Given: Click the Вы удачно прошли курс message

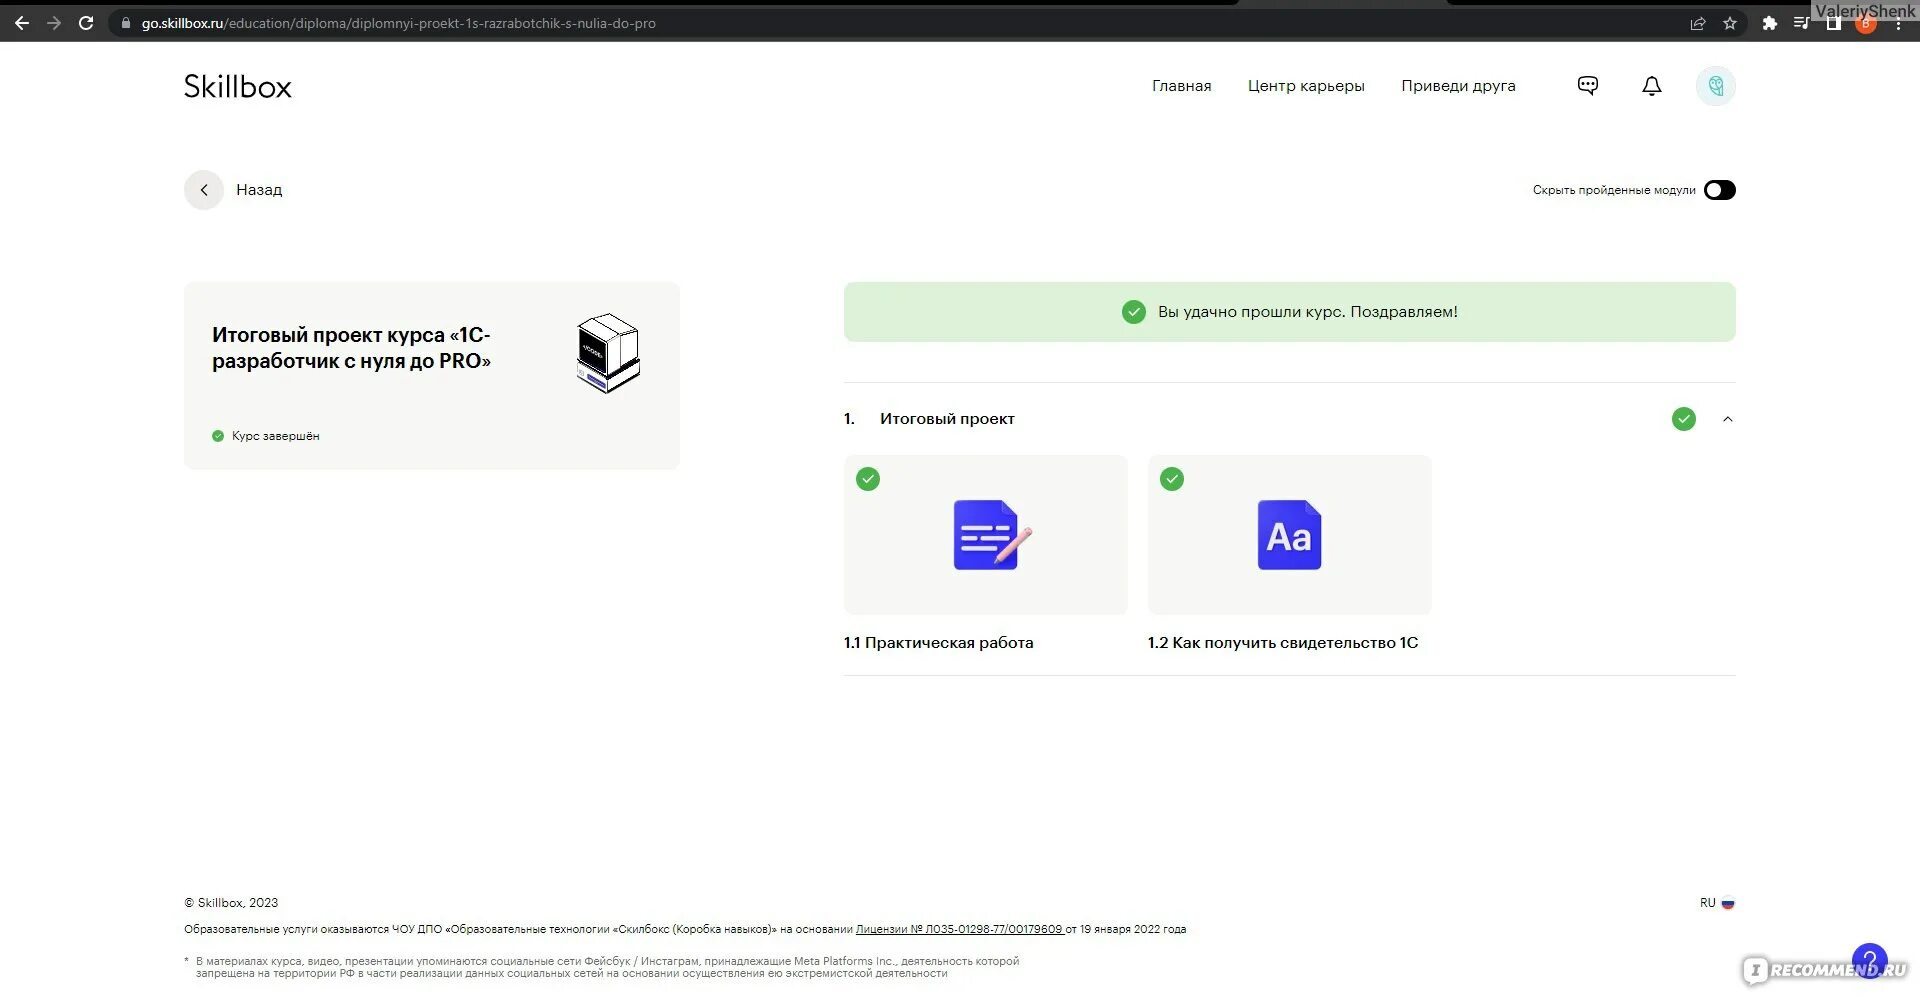Looking at the screenshot, I should pos(1308,312).
